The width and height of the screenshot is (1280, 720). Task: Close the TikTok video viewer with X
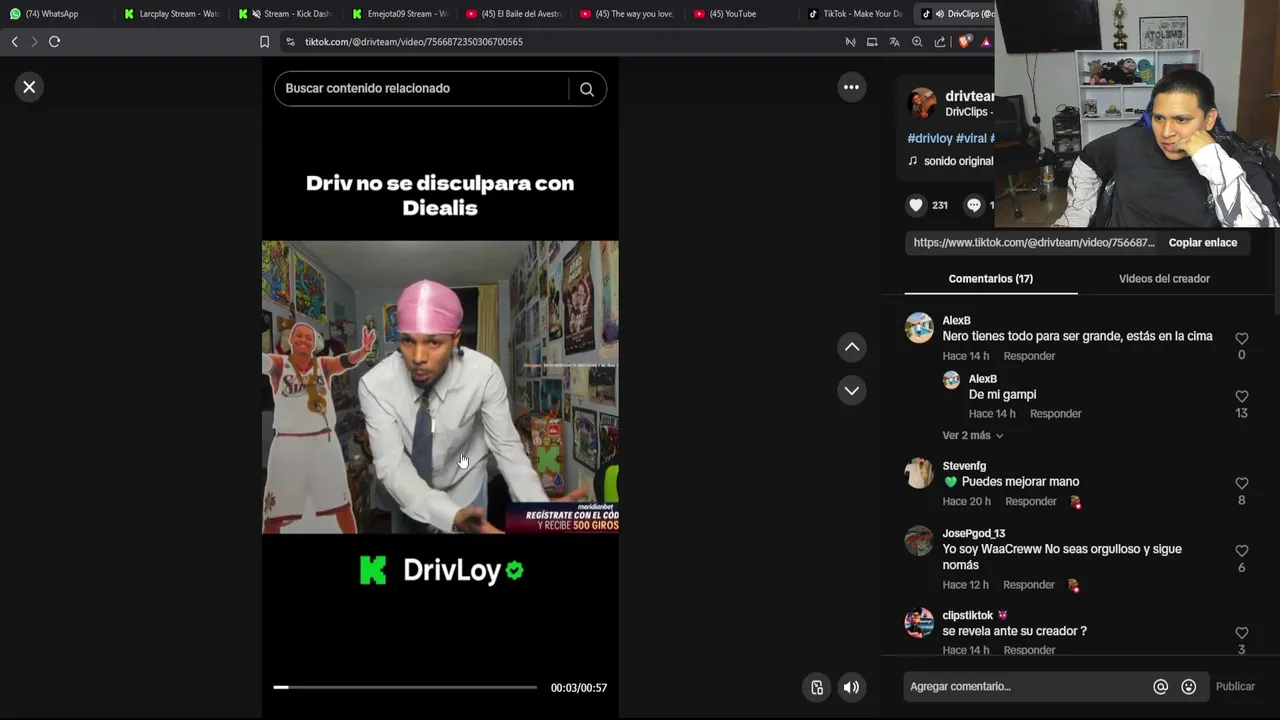(x=29, y=87)
